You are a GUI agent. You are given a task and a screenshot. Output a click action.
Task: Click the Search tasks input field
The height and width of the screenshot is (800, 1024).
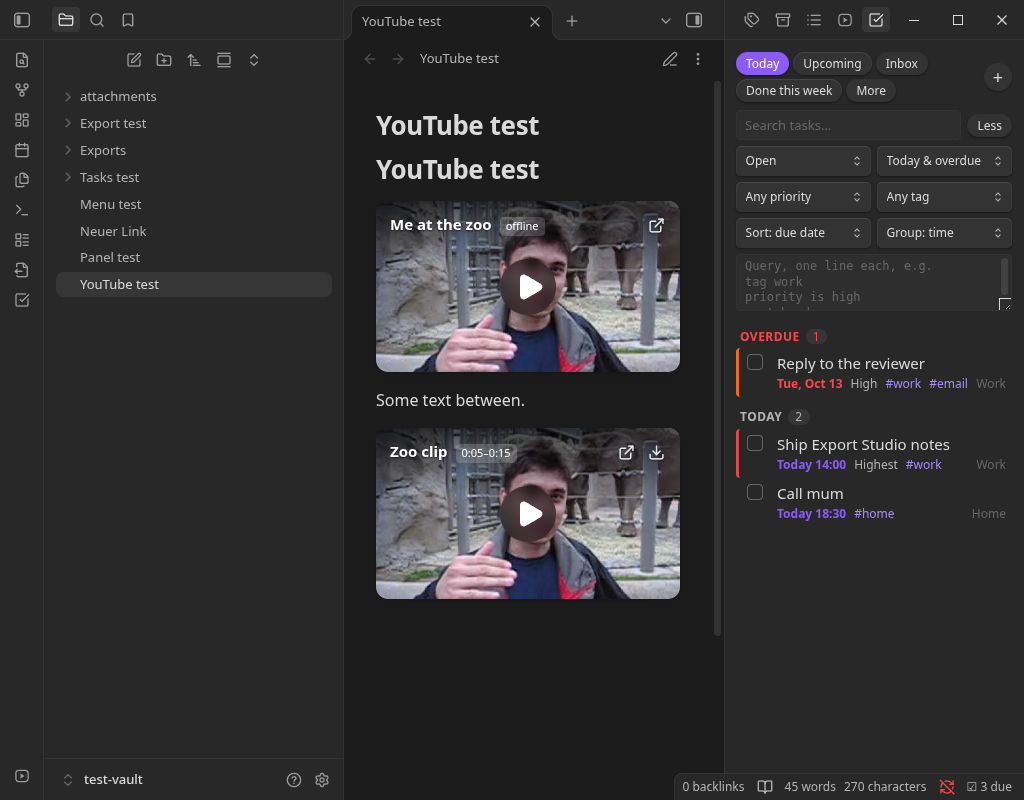[848, 126]
